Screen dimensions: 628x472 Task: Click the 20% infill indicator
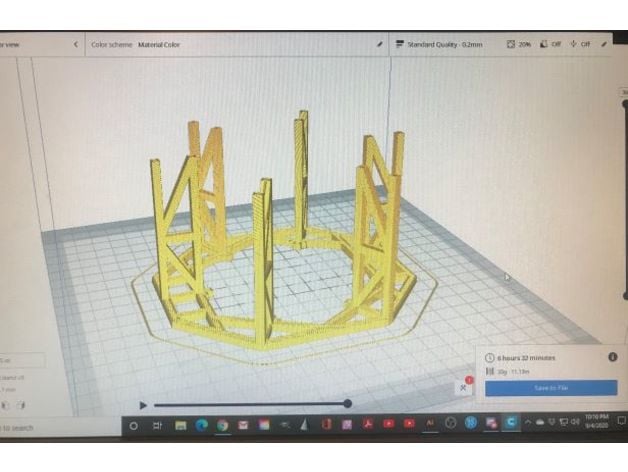click(x=519, y=44)
